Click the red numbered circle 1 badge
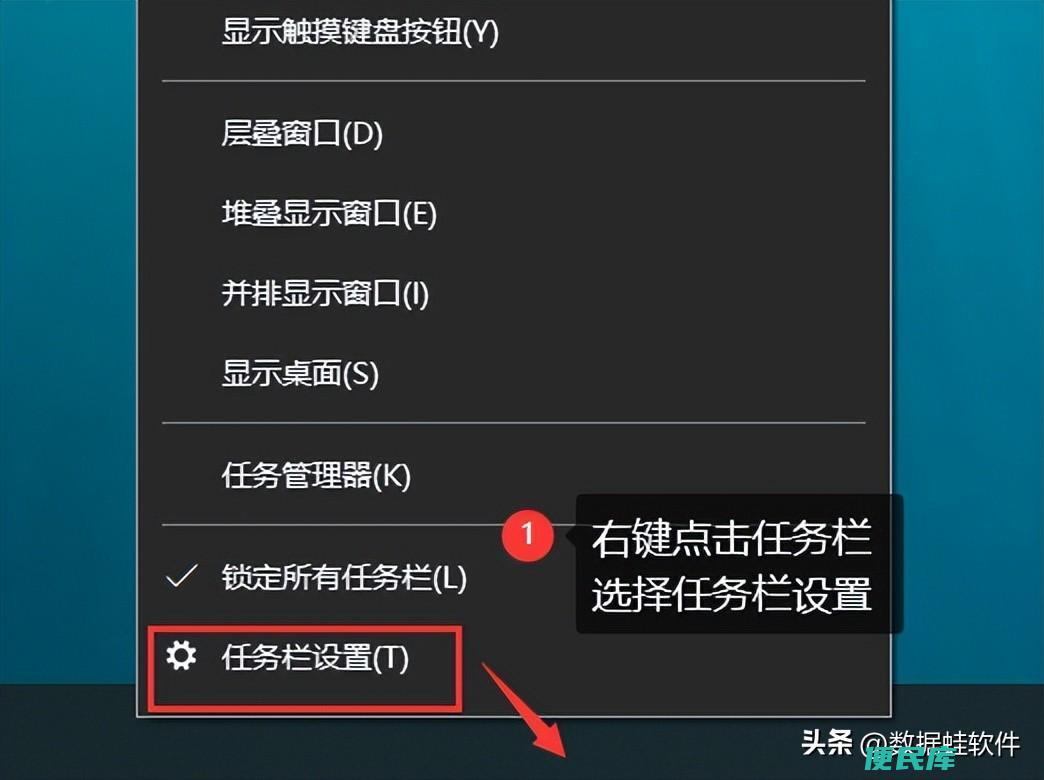This screenshot has width=1044, height=780. 527,534
